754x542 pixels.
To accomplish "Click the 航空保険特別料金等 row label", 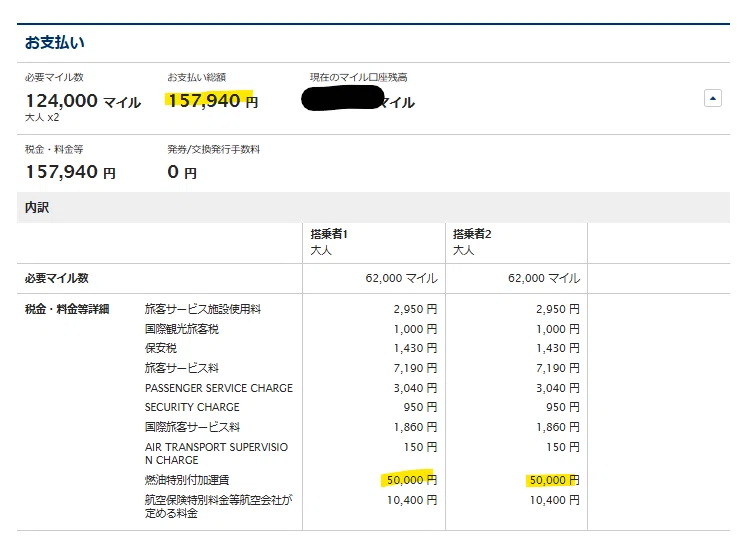I will point(218,506).
